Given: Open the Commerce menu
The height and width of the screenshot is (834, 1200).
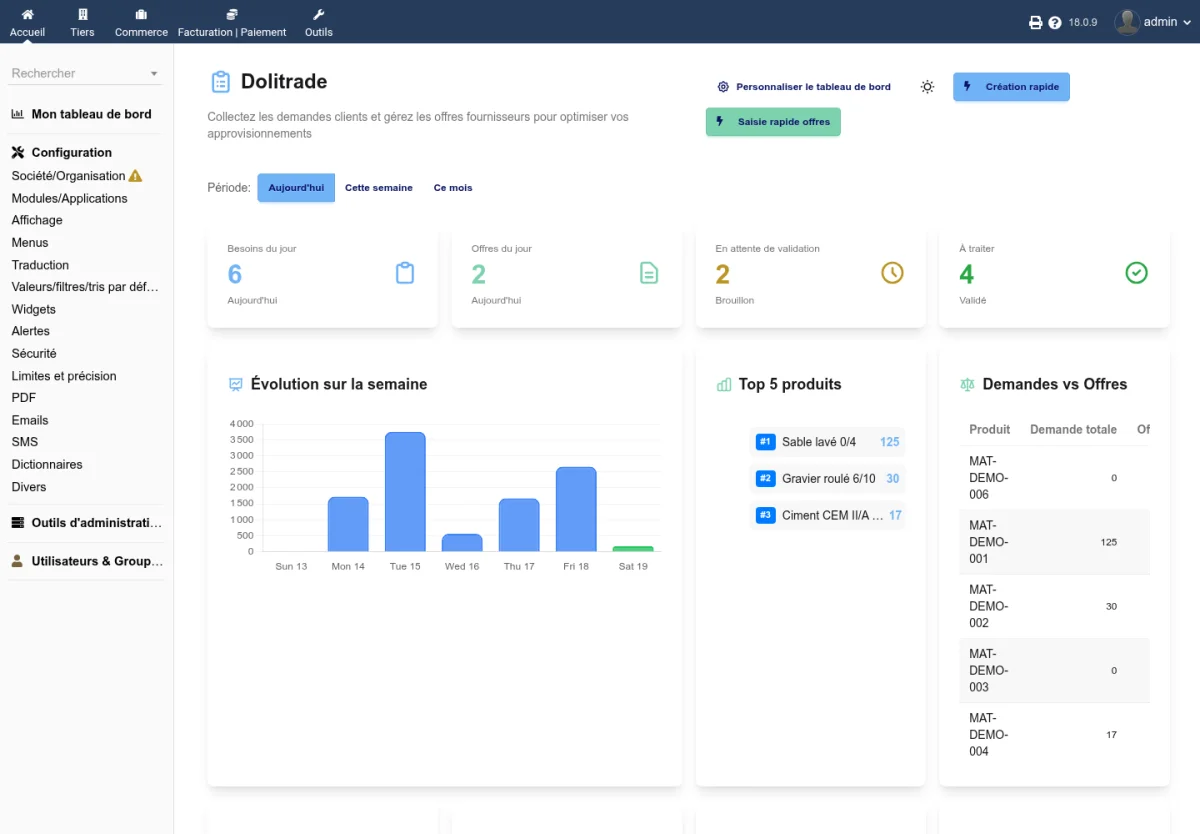Looking at the screenshot, I should click(141, 22).
